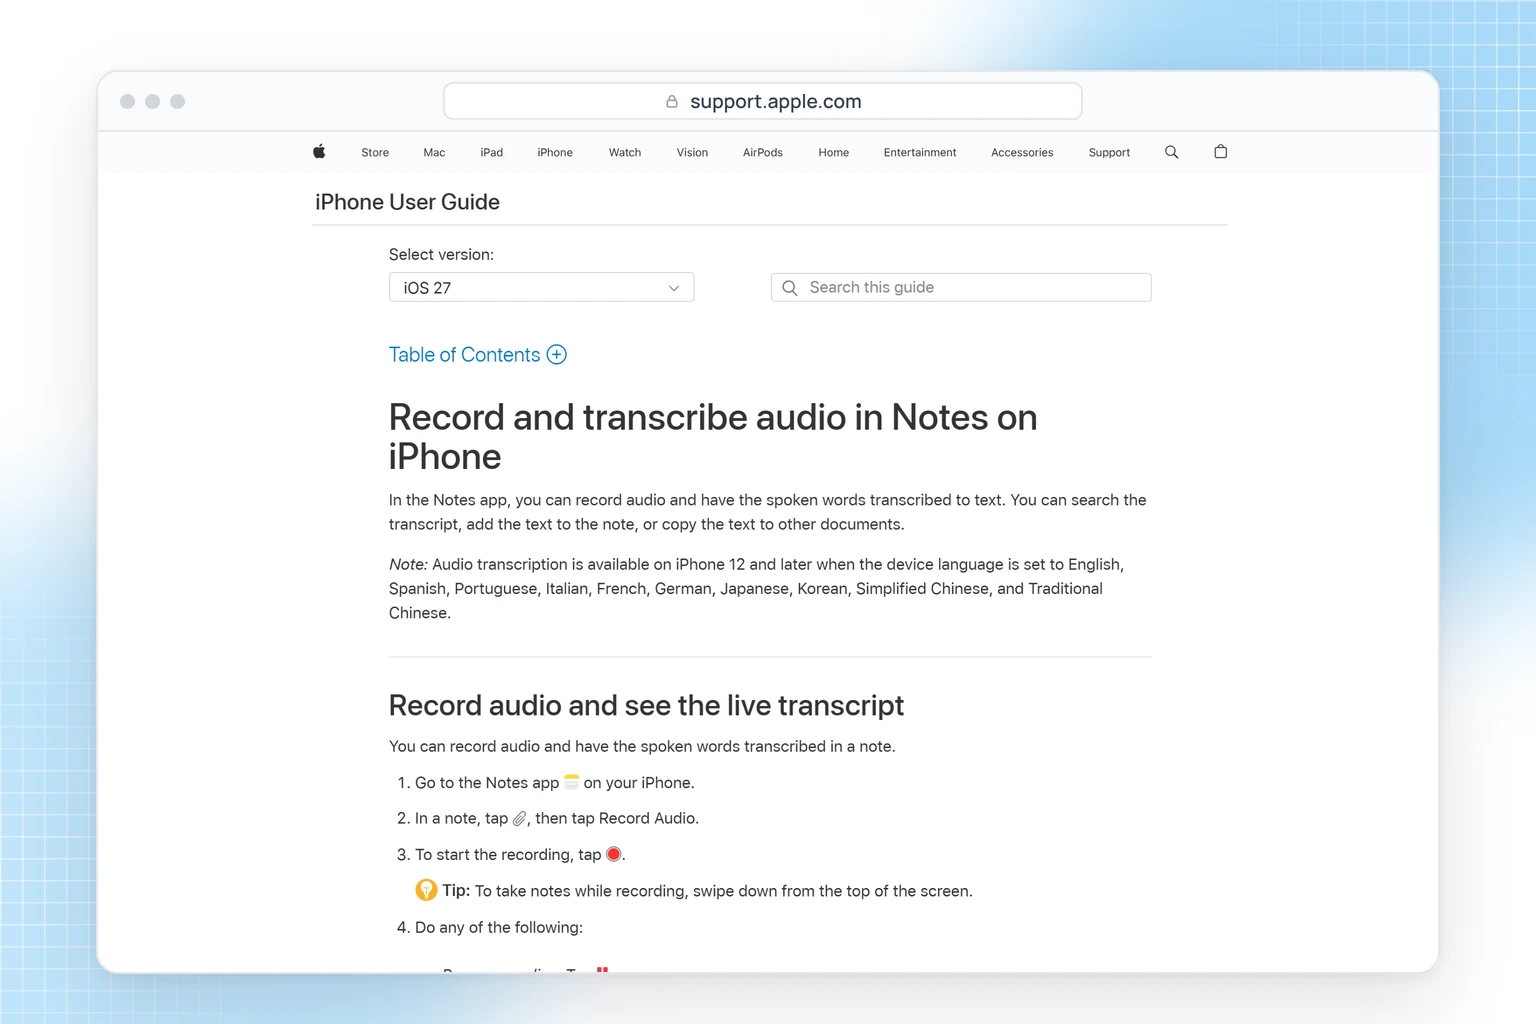1536x1024 pixels.
Task: Click the heading 'Record and transcribe audio in Notes on iPhone'
Action: [x=713, y=437]
